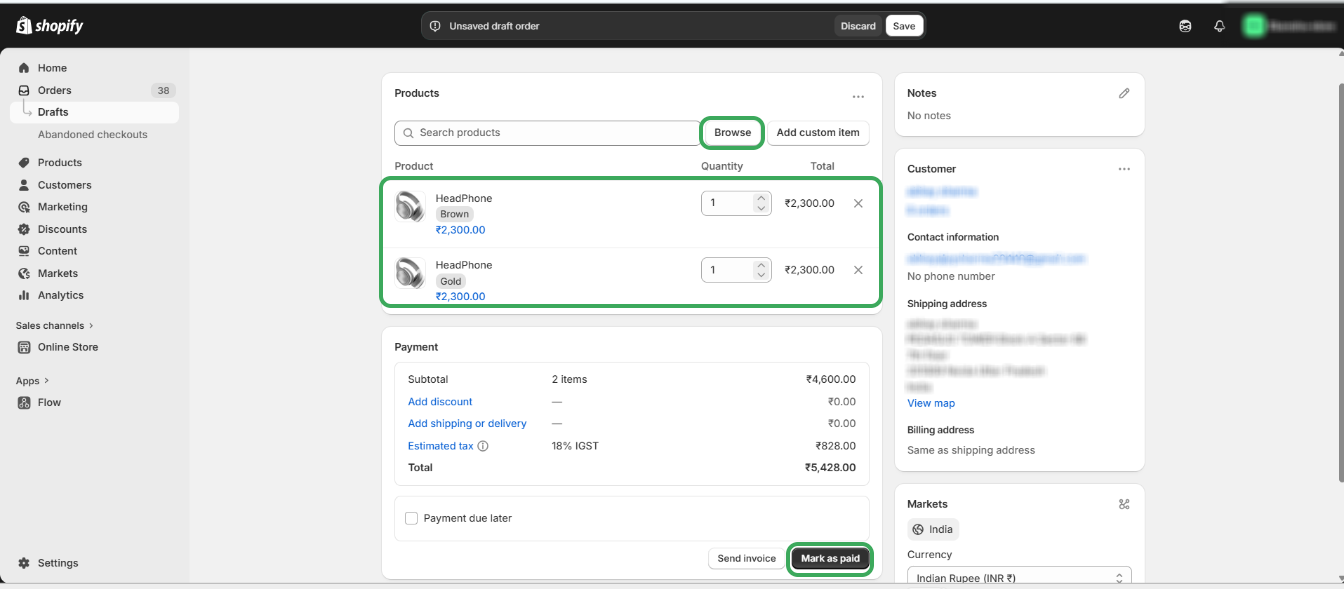Image resolution: width=1344 pixels, height=589 pixels.
Task: Remove the Gold HeadPhone line item
Action: click(858, 270)
